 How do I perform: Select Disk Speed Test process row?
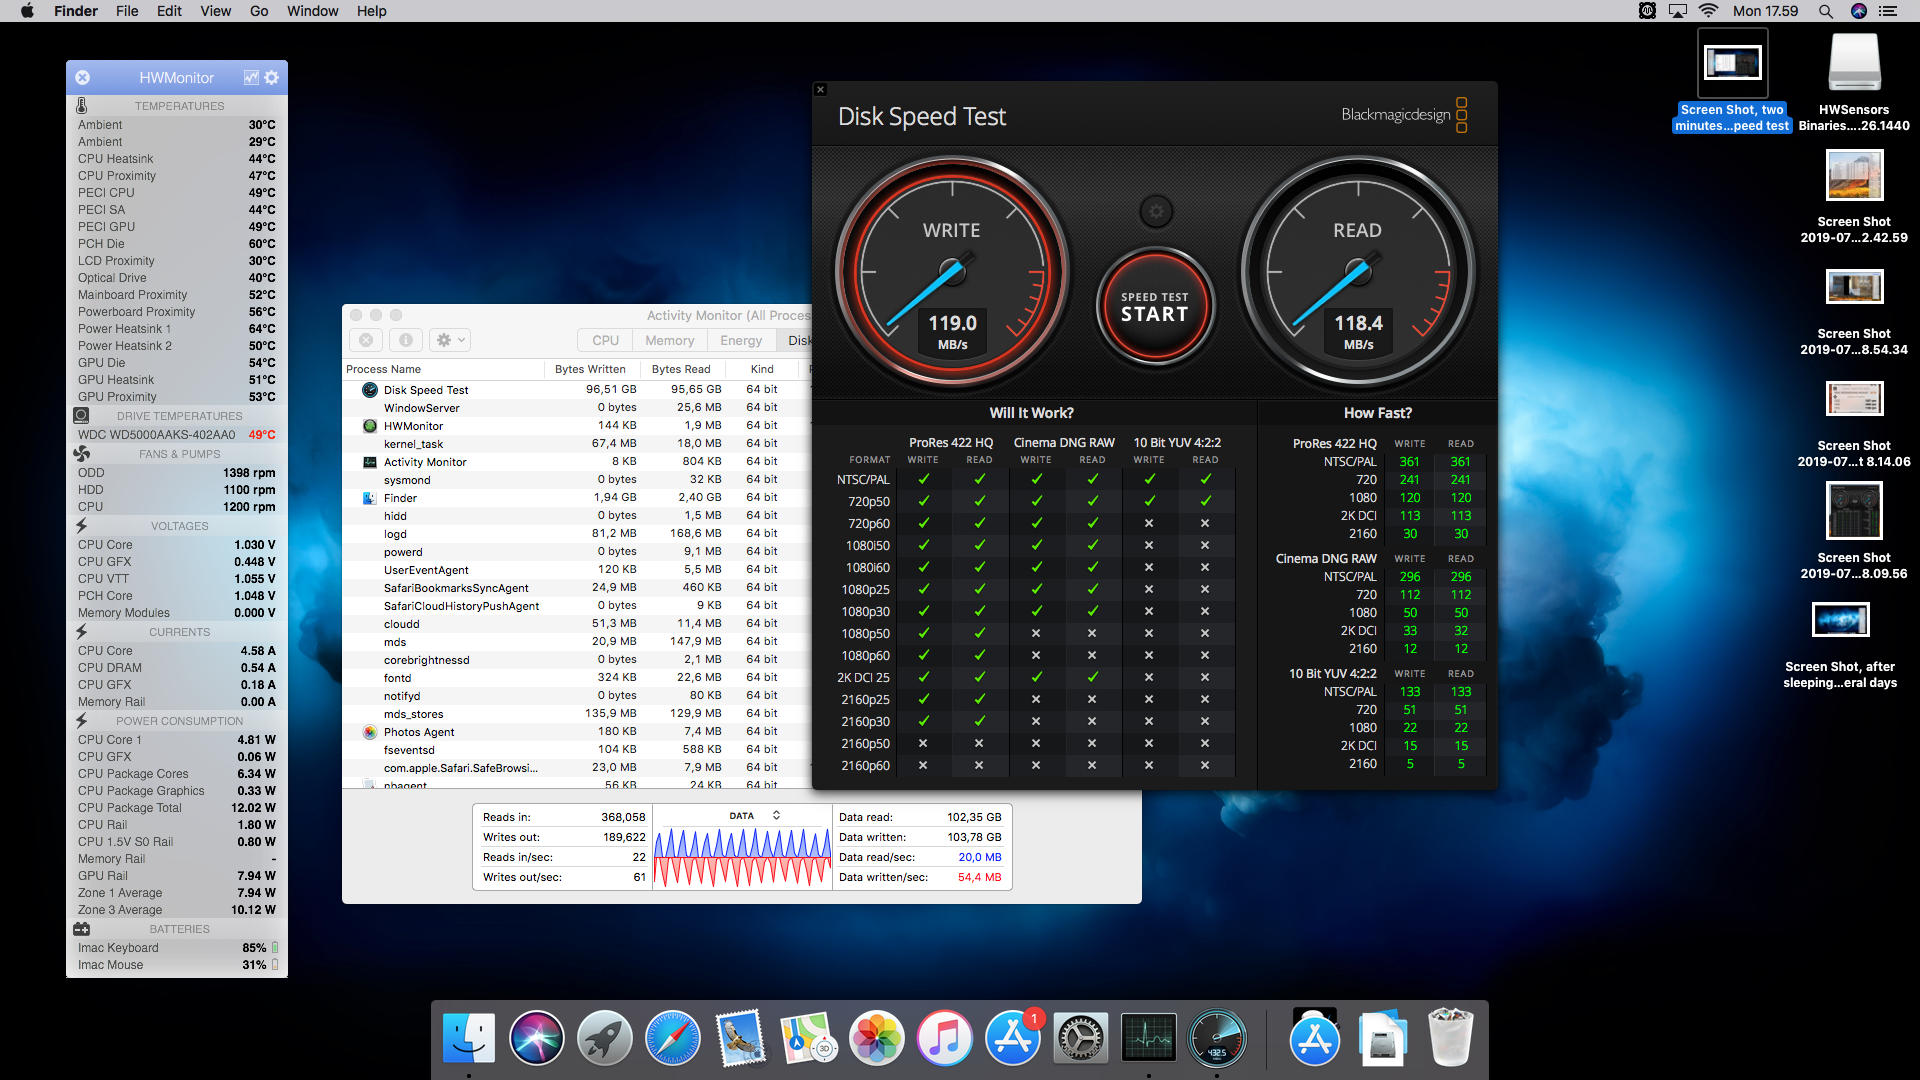coord(576,390)
